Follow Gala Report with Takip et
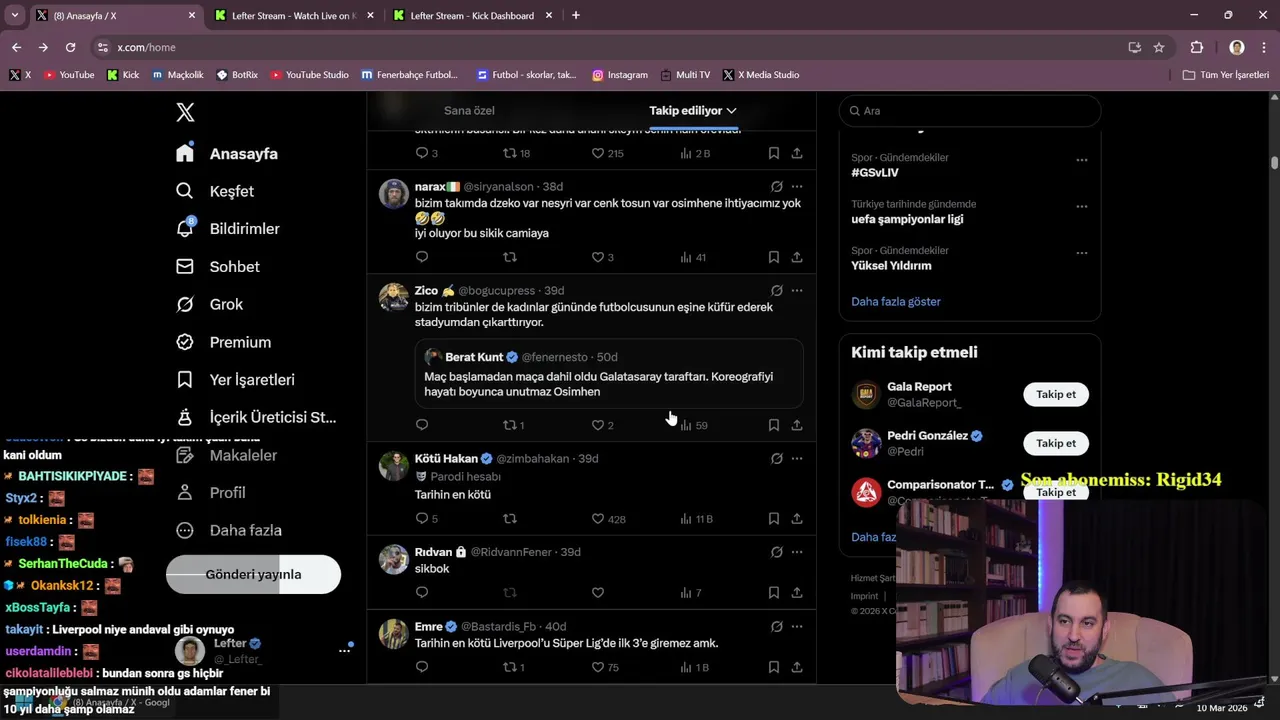The image size is (1280, 720). [x=1056, y=394]
